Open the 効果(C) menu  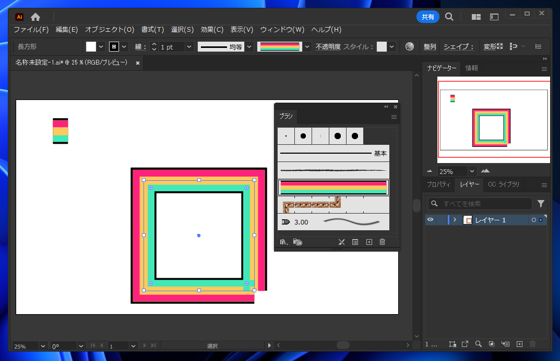coord(212,30)
